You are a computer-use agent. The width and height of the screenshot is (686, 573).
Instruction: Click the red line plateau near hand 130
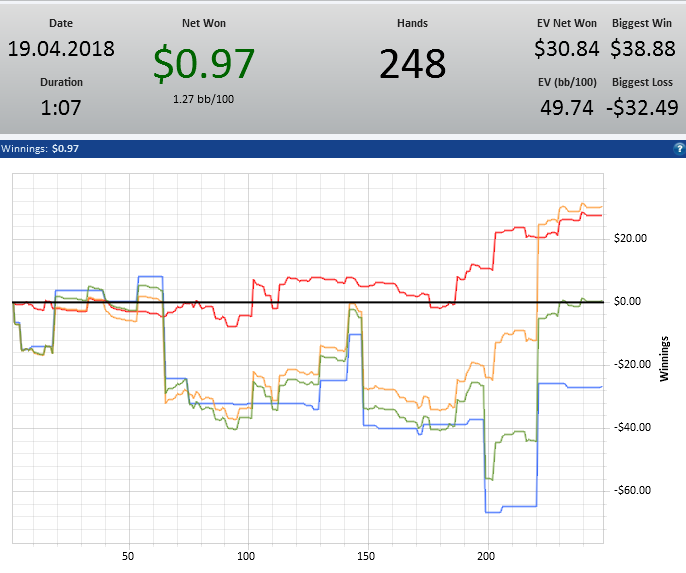318,278
